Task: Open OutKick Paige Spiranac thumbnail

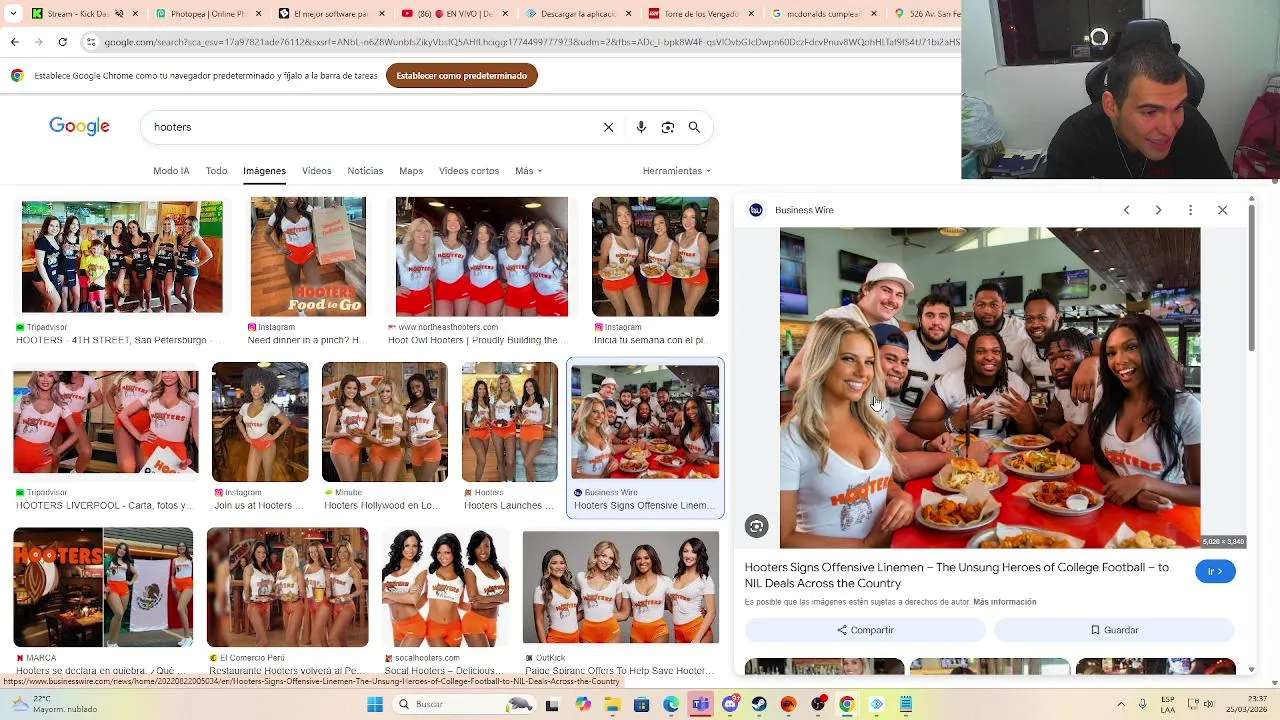Action: (x=620, y=587)
